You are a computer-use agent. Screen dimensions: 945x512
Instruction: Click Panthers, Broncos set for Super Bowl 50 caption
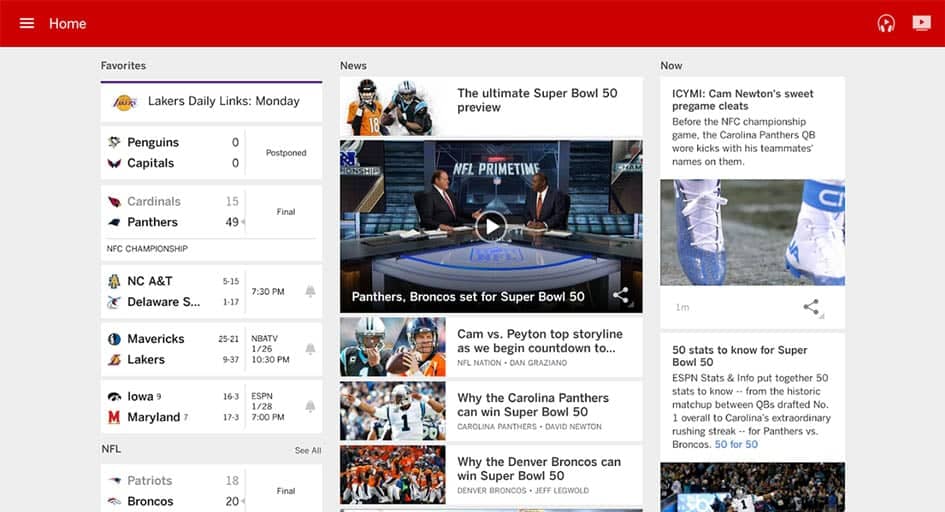tap(468, 296)
